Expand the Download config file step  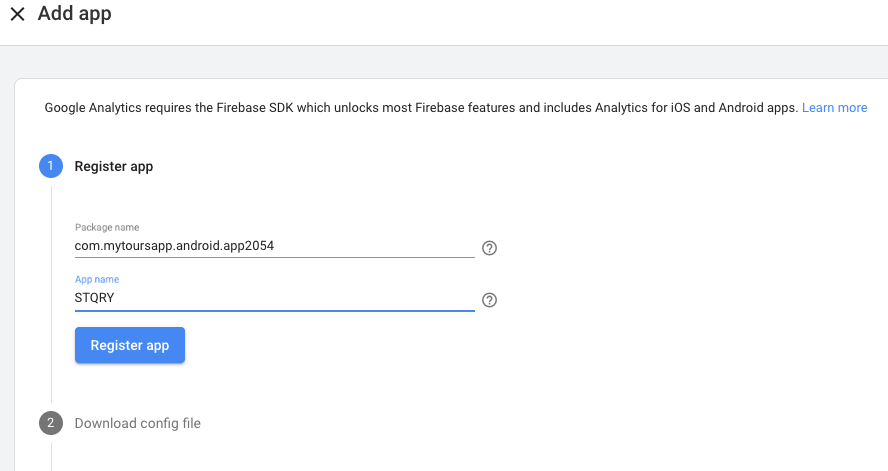[x=138, y=423]
